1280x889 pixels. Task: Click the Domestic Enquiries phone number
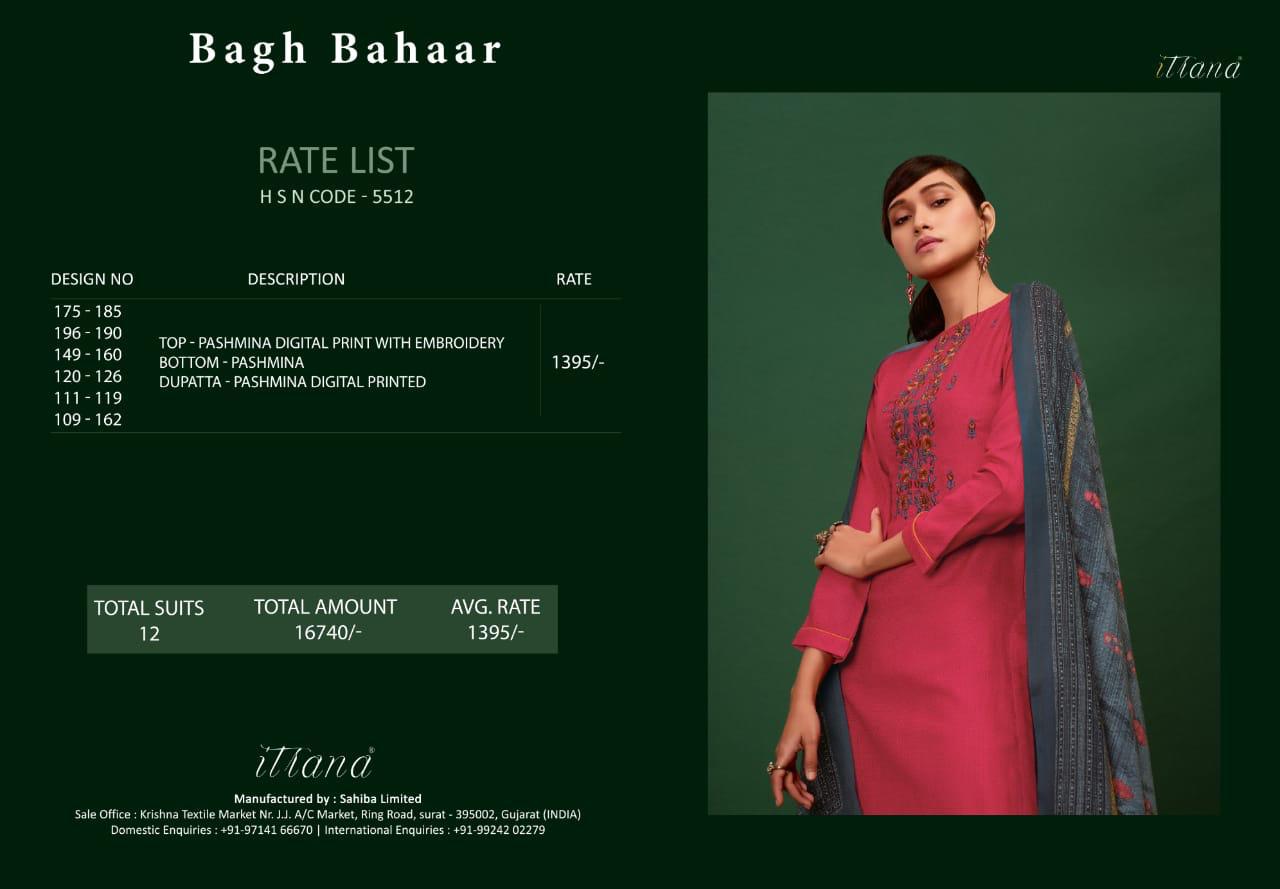[267, 830]
